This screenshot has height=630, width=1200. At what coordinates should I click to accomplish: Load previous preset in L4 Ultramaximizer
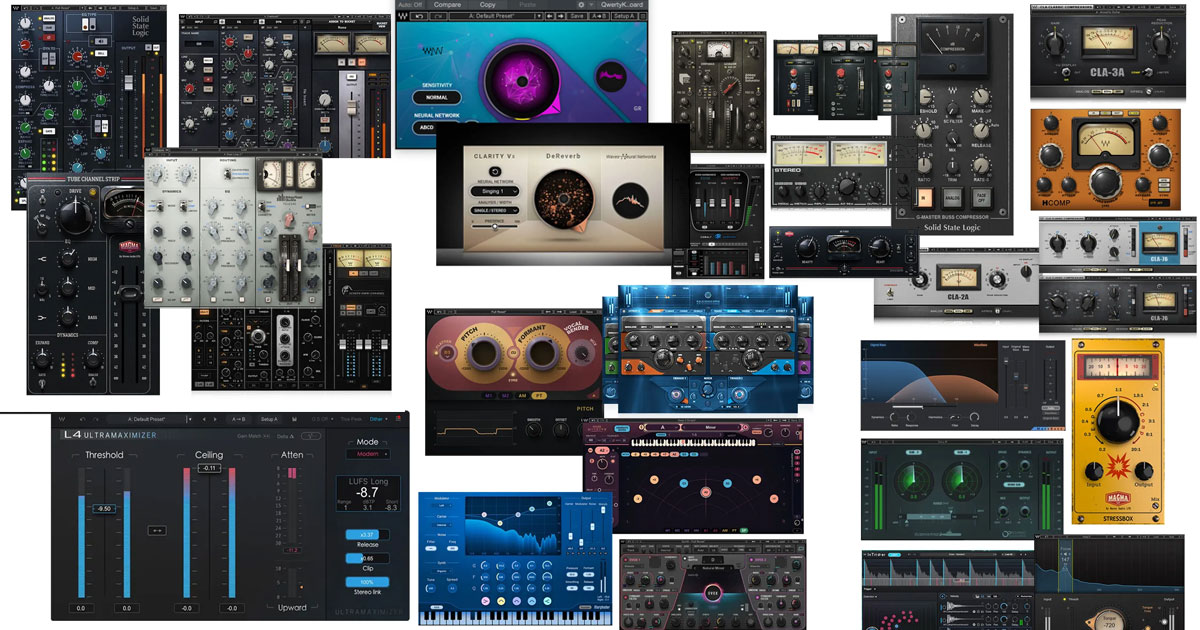203,419
